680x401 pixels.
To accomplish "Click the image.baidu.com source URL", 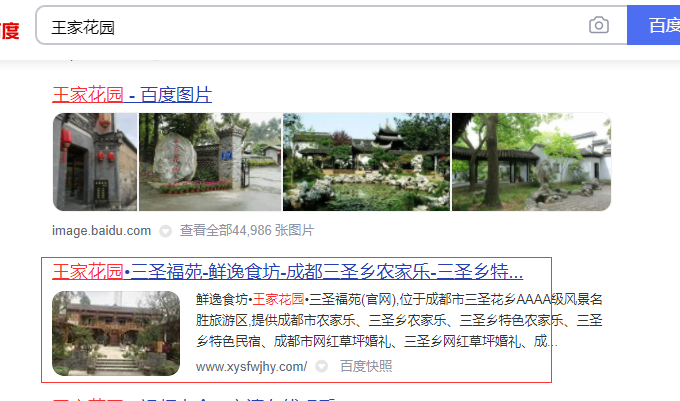I will (x=101, y=231).
